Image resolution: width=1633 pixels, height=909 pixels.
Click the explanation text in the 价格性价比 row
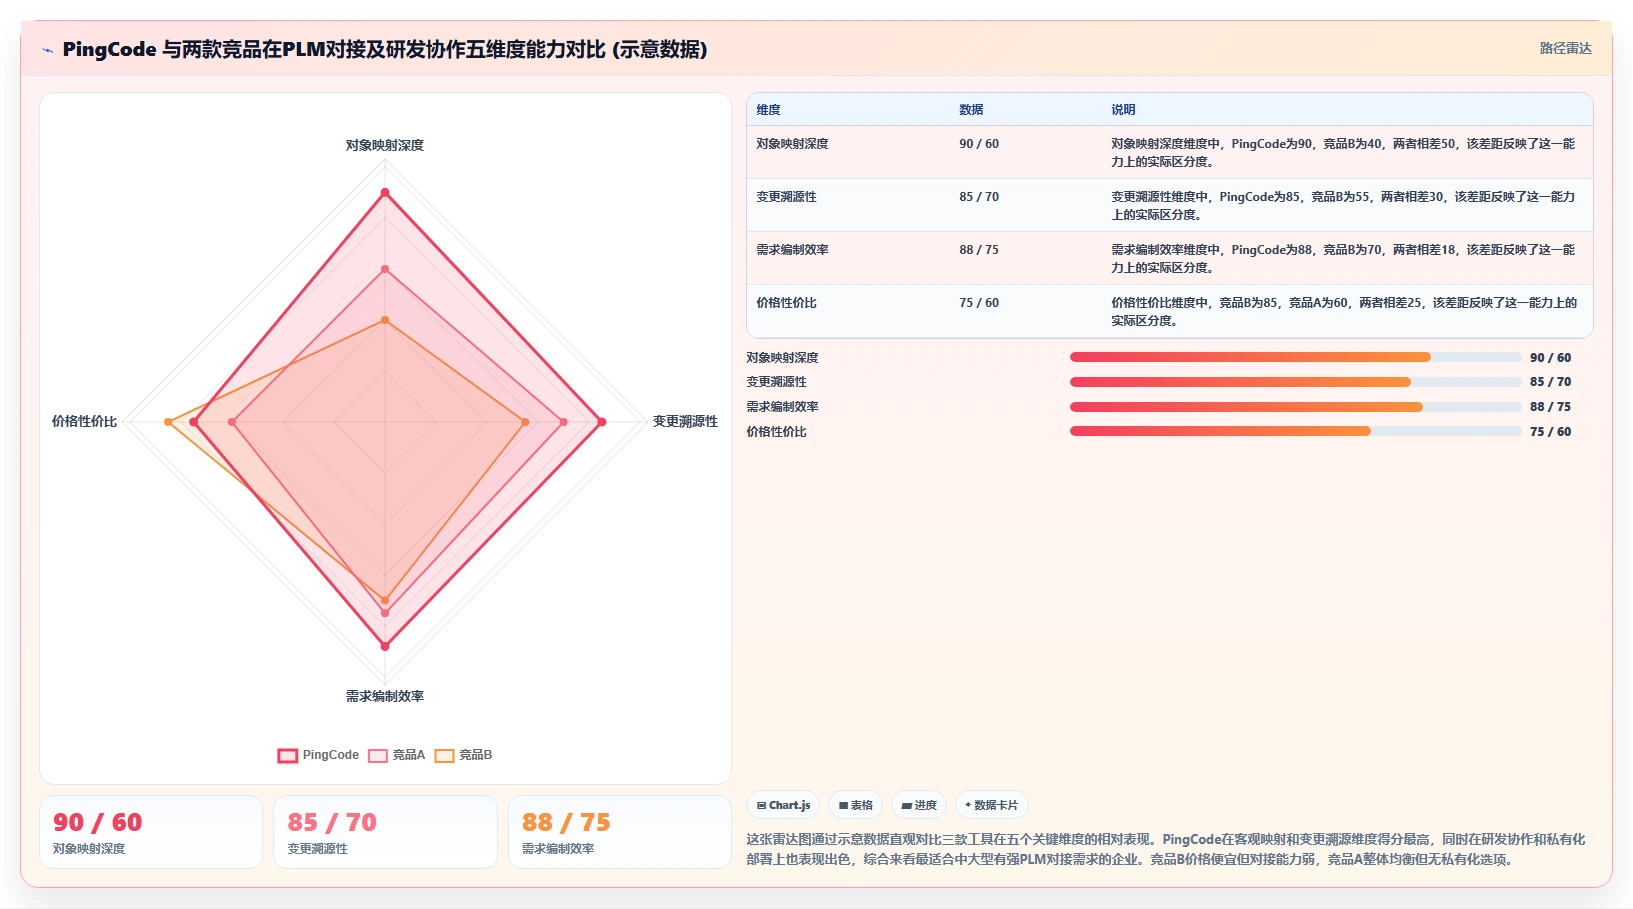point(1344,312)
